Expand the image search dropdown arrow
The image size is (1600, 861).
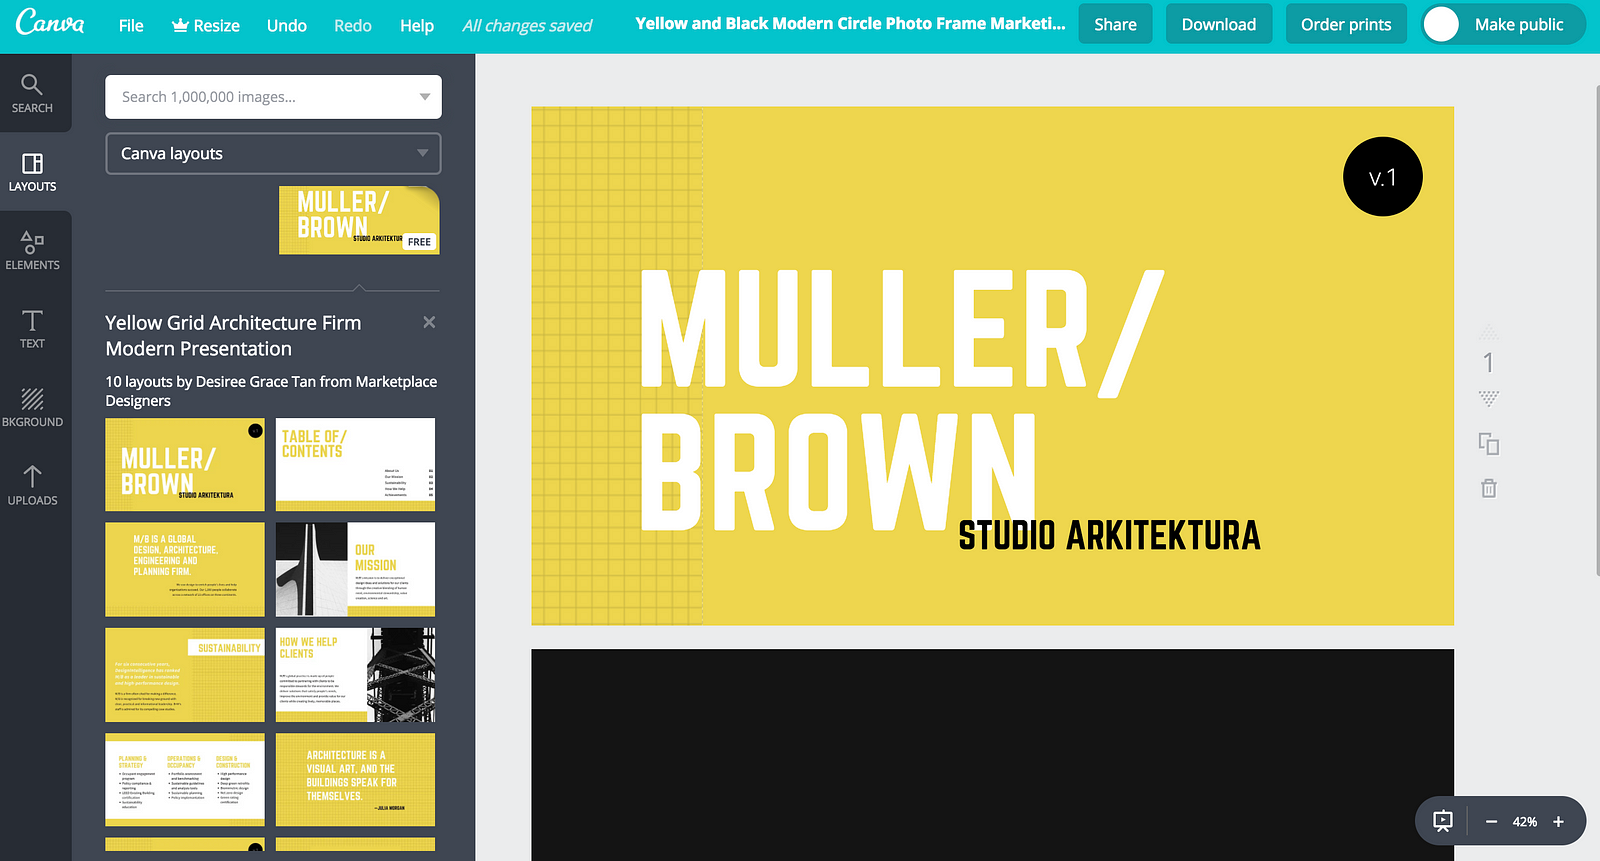pyautogui.click(x=424, y=97)
